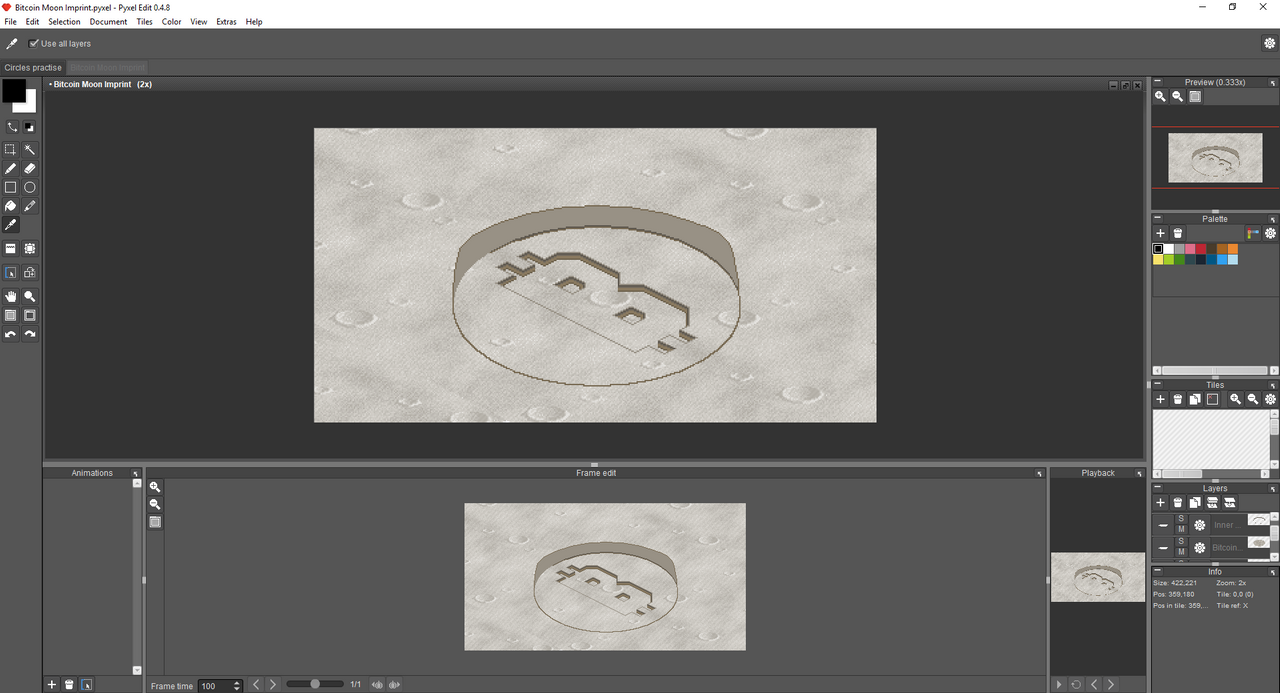Switch to Bitcoin Moon Imprint document tab
Image resolution: width=1280 pixels, height=693 pixels.
[107, 67]
